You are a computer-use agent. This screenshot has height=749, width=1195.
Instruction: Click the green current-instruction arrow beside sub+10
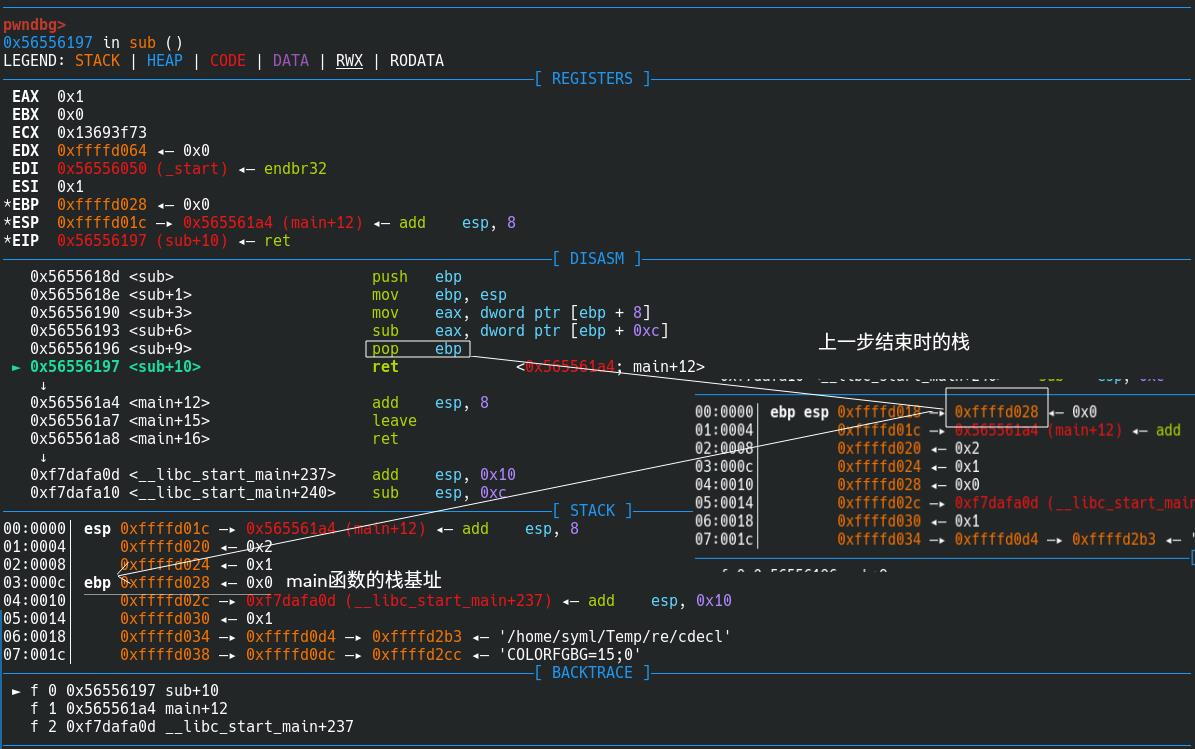coord(16,367)
